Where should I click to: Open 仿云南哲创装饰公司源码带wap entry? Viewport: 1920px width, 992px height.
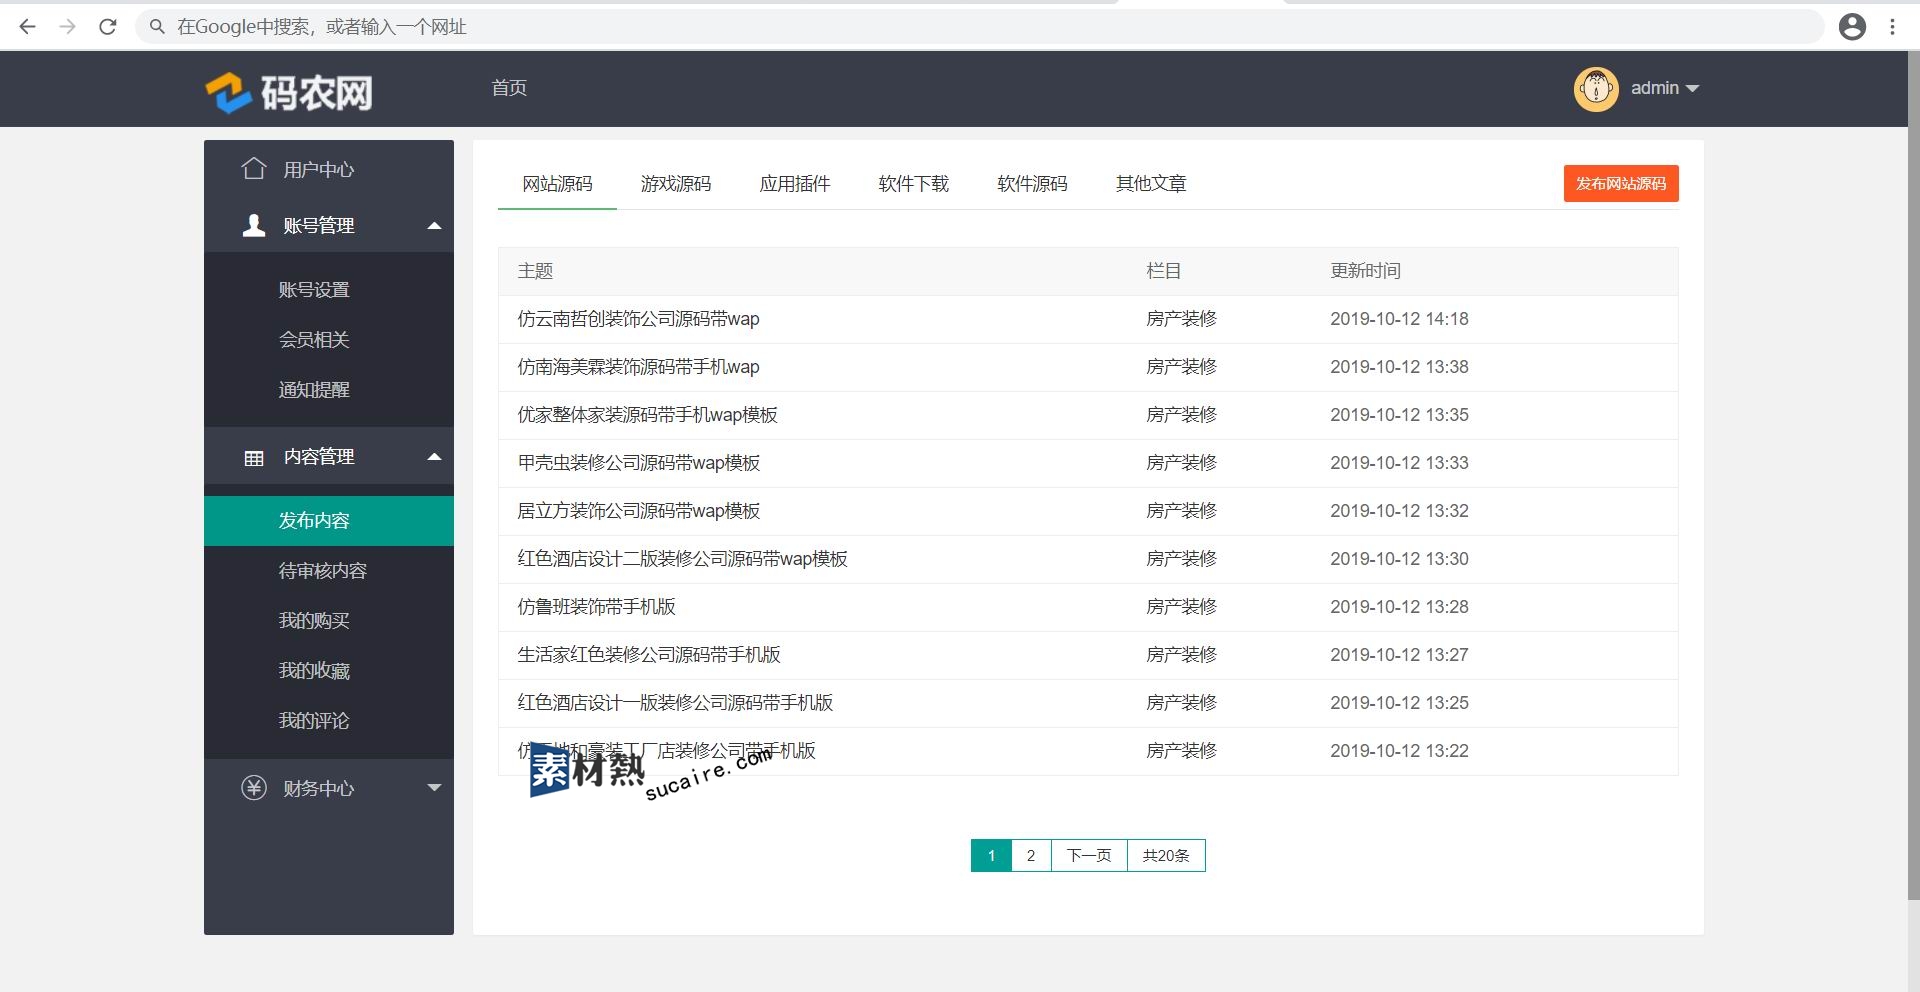[638, 319]
